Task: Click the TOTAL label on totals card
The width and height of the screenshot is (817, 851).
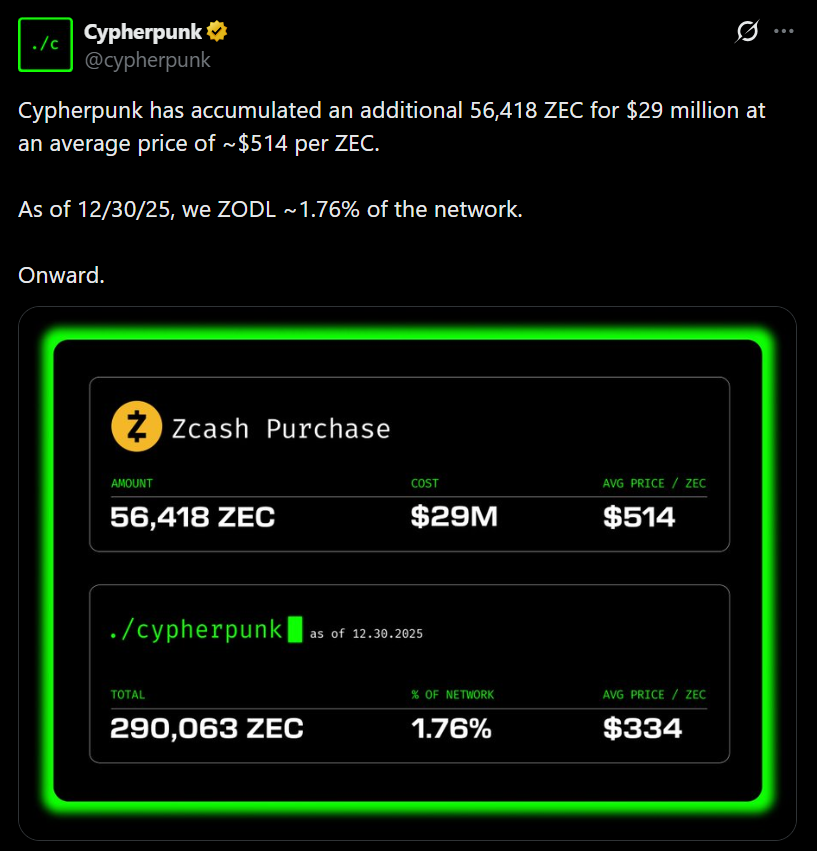Action: click(x=125, y=694)
